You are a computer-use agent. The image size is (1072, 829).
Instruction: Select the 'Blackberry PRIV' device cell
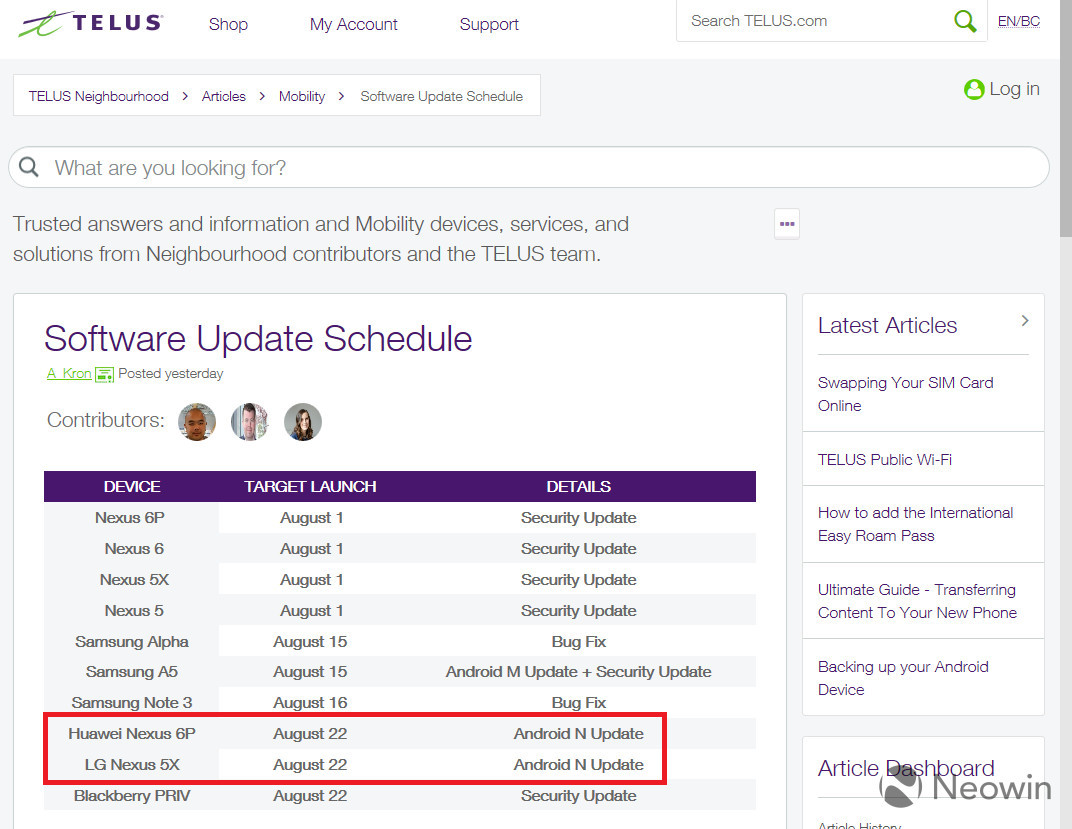(132, 796)
